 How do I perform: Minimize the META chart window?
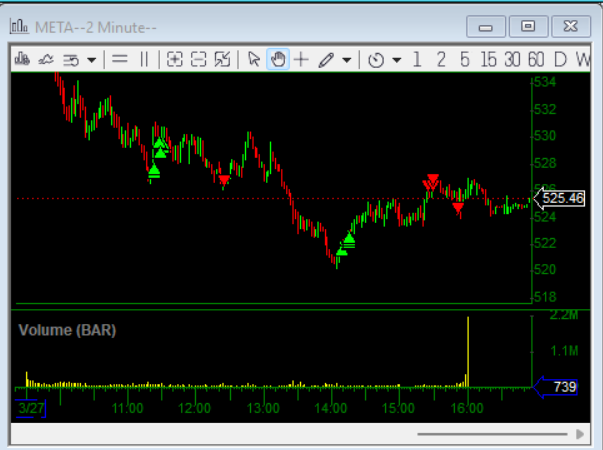[x=486, y=26]
